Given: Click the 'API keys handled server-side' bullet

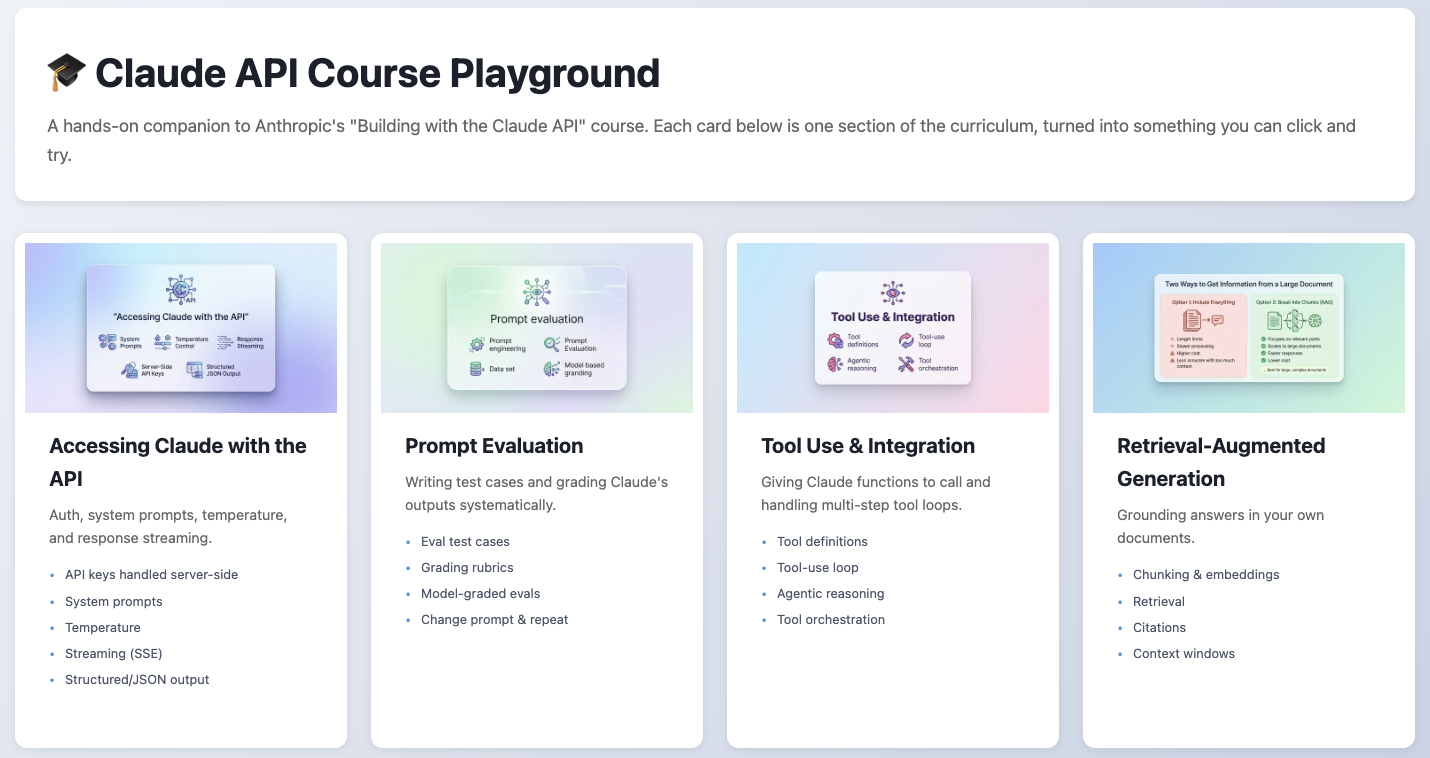Looking at the screenshot, I should click(152, 575).
